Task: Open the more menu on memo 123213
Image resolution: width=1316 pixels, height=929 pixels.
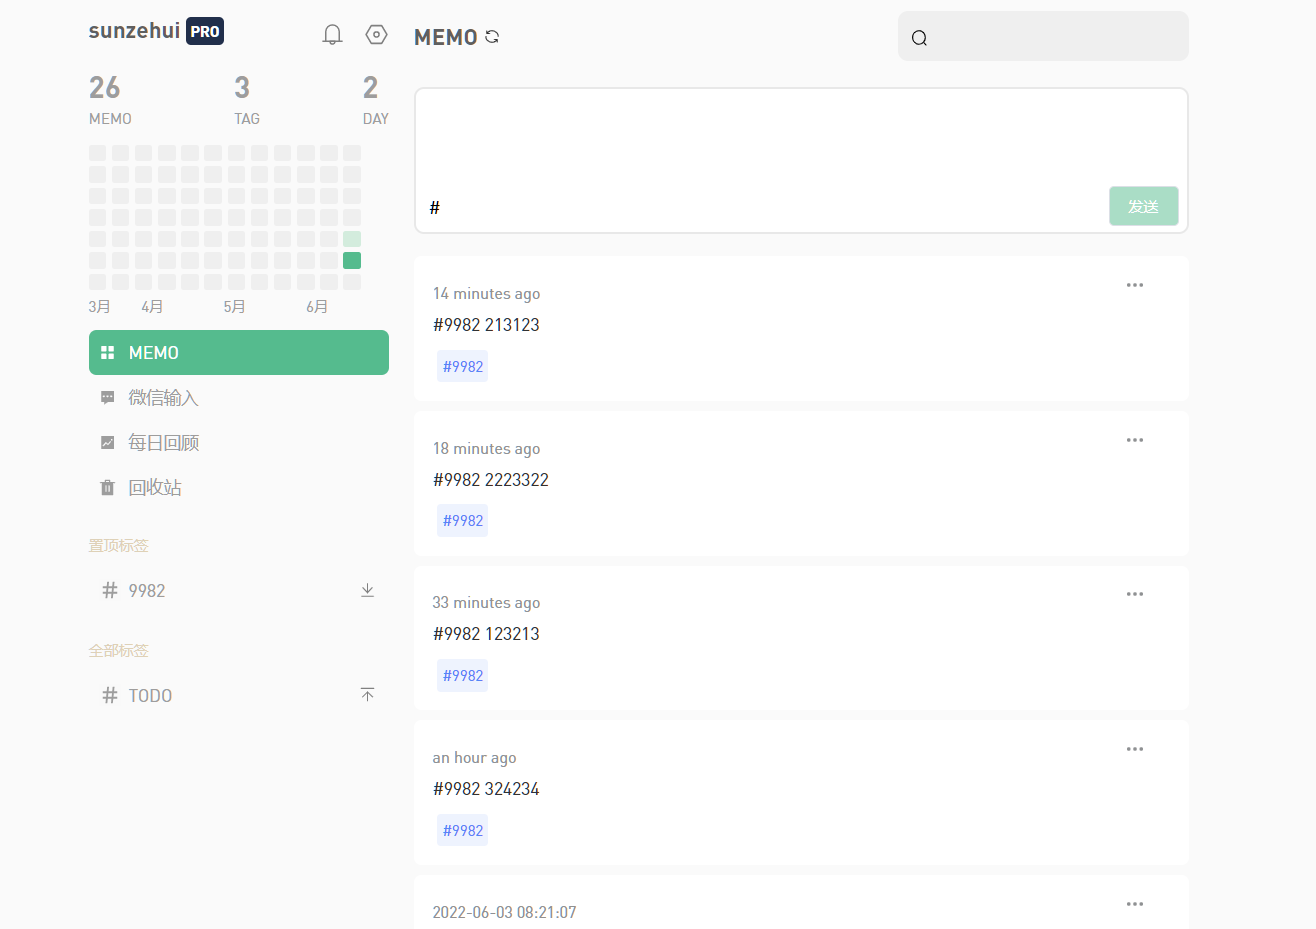Action: pos(1135,594)
